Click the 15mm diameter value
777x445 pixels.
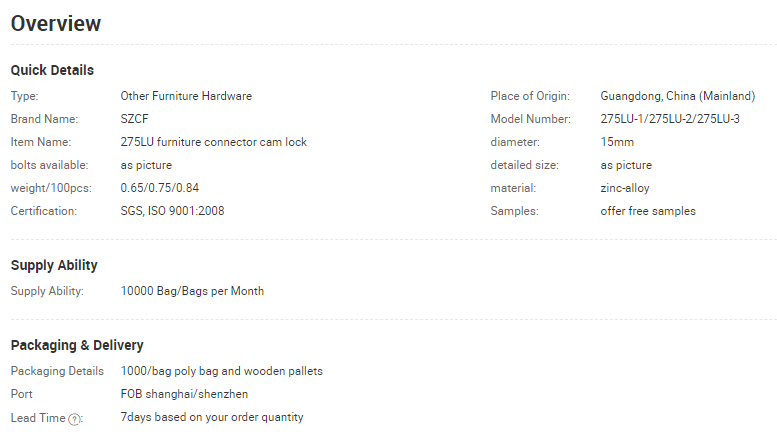click(617, 142)
